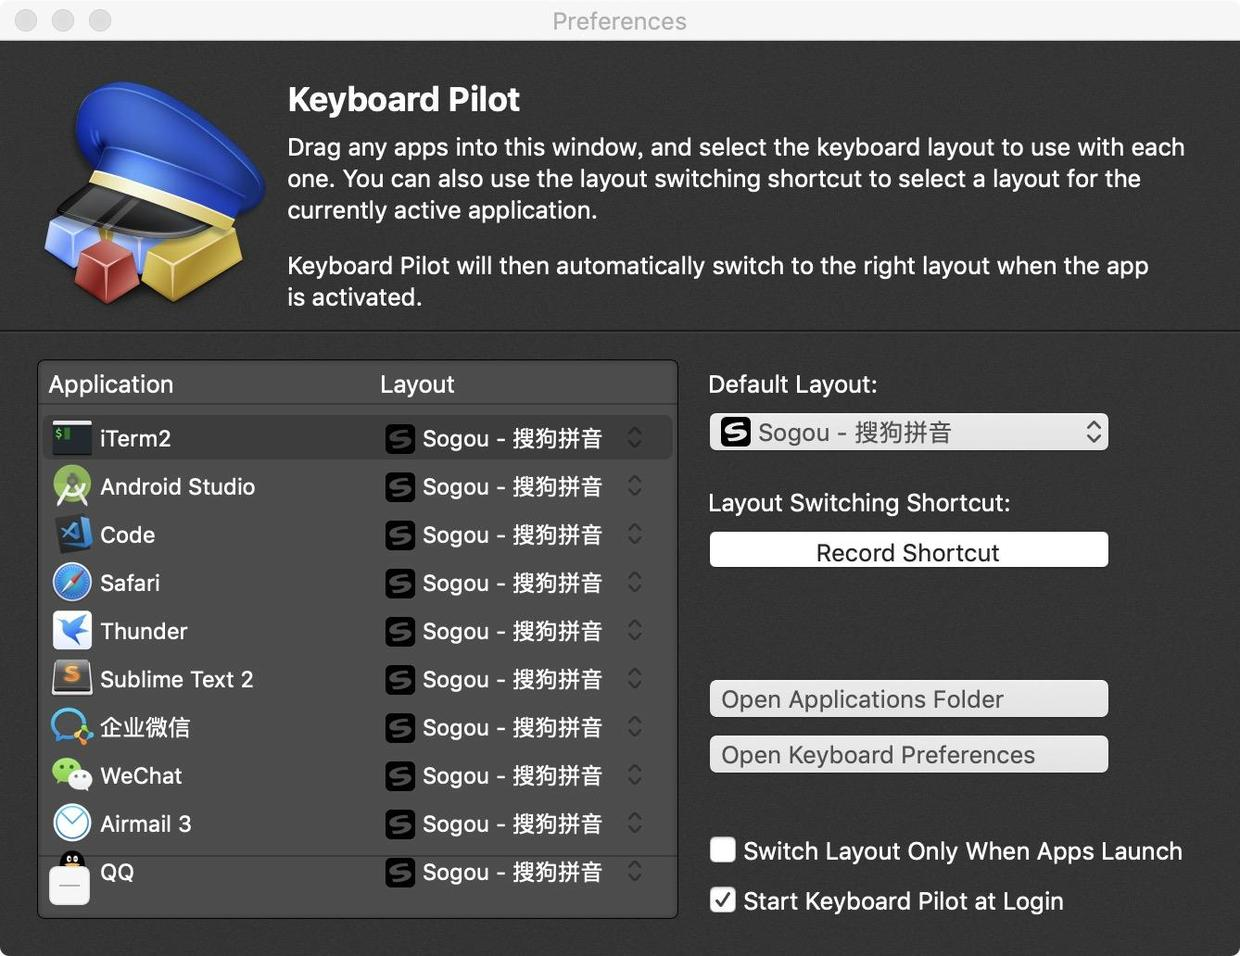Open Keyboard Preferences
This screenshot has width=1240, height=956.
pos(907,754)
